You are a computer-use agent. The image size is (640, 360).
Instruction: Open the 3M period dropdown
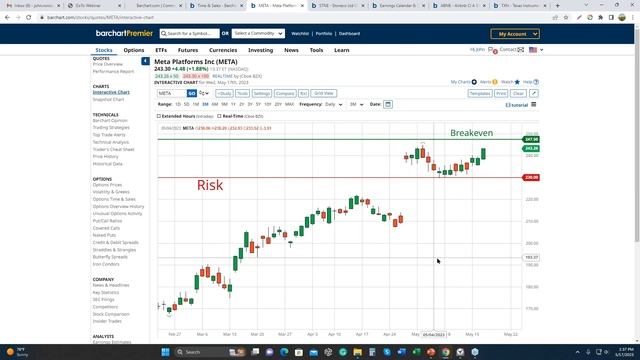(356, 104)
